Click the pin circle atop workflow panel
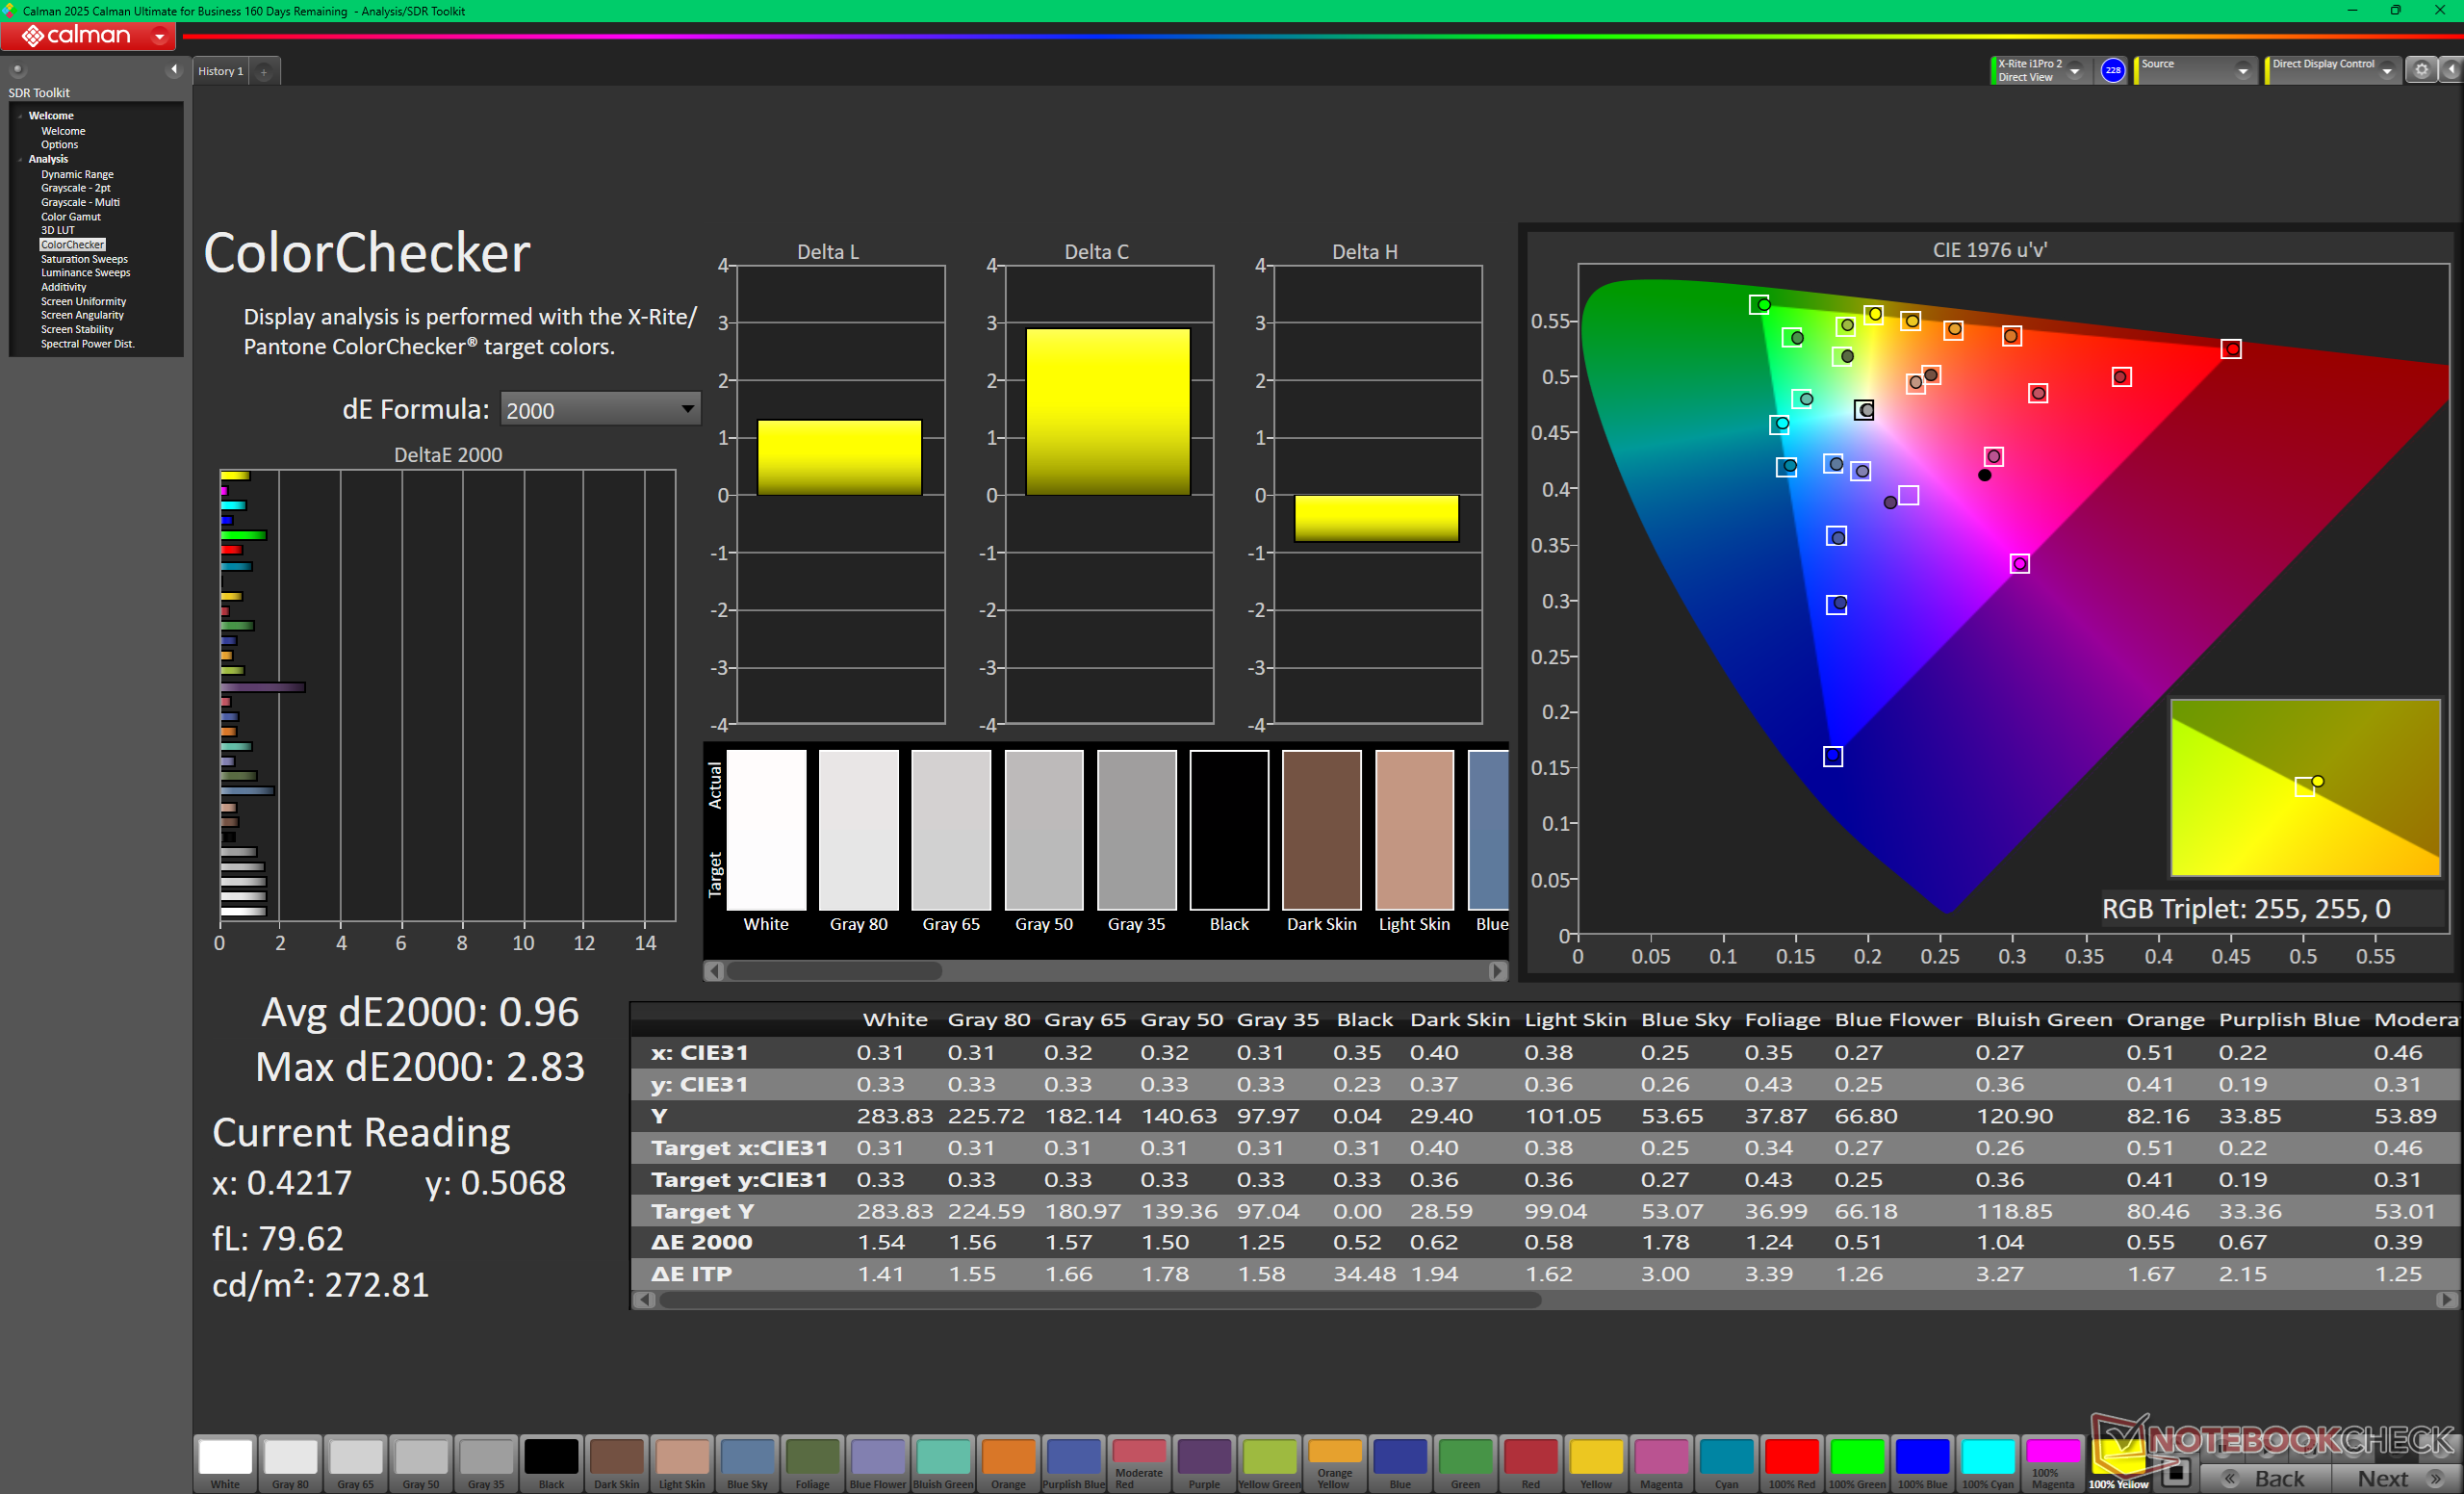Image resolution: width=2464 pixels, height=1494 pixels. 17,70
